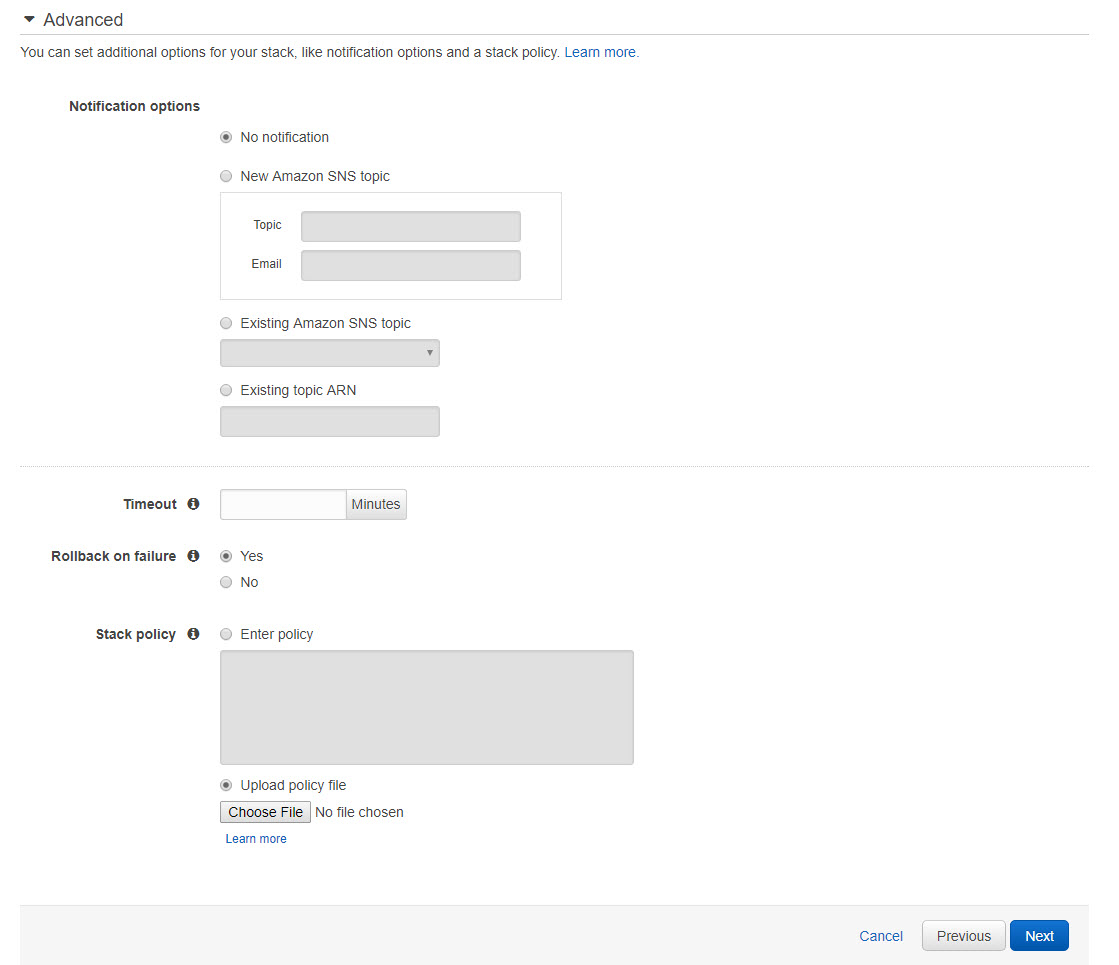The image size is (1119, 965).
Task: Click the Cancel link
Action: click(881, 936)
